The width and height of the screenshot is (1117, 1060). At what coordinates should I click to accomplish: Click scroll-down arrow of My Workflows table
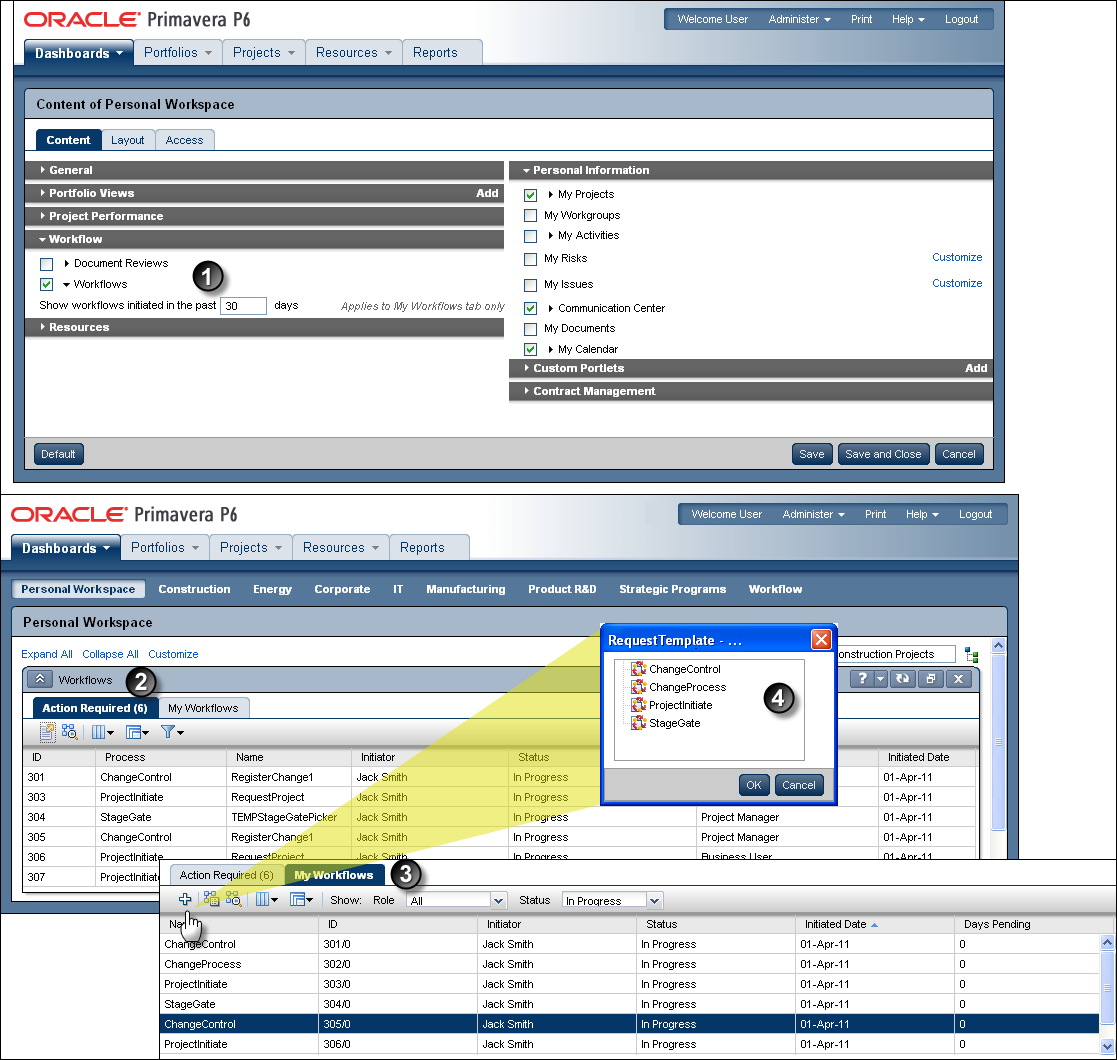pos(1107,1046)
